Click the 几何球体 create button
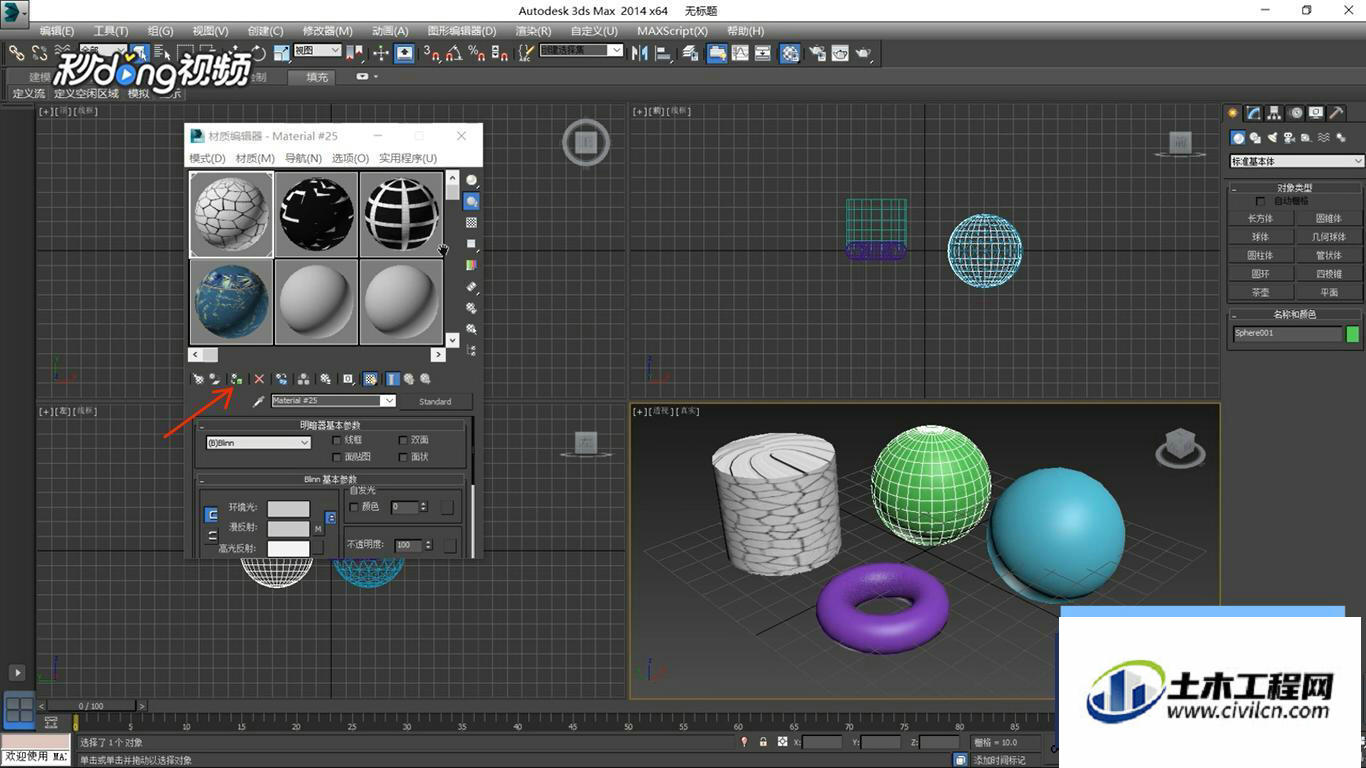Screen dimensions: 1366x768 click(1329, 237)
